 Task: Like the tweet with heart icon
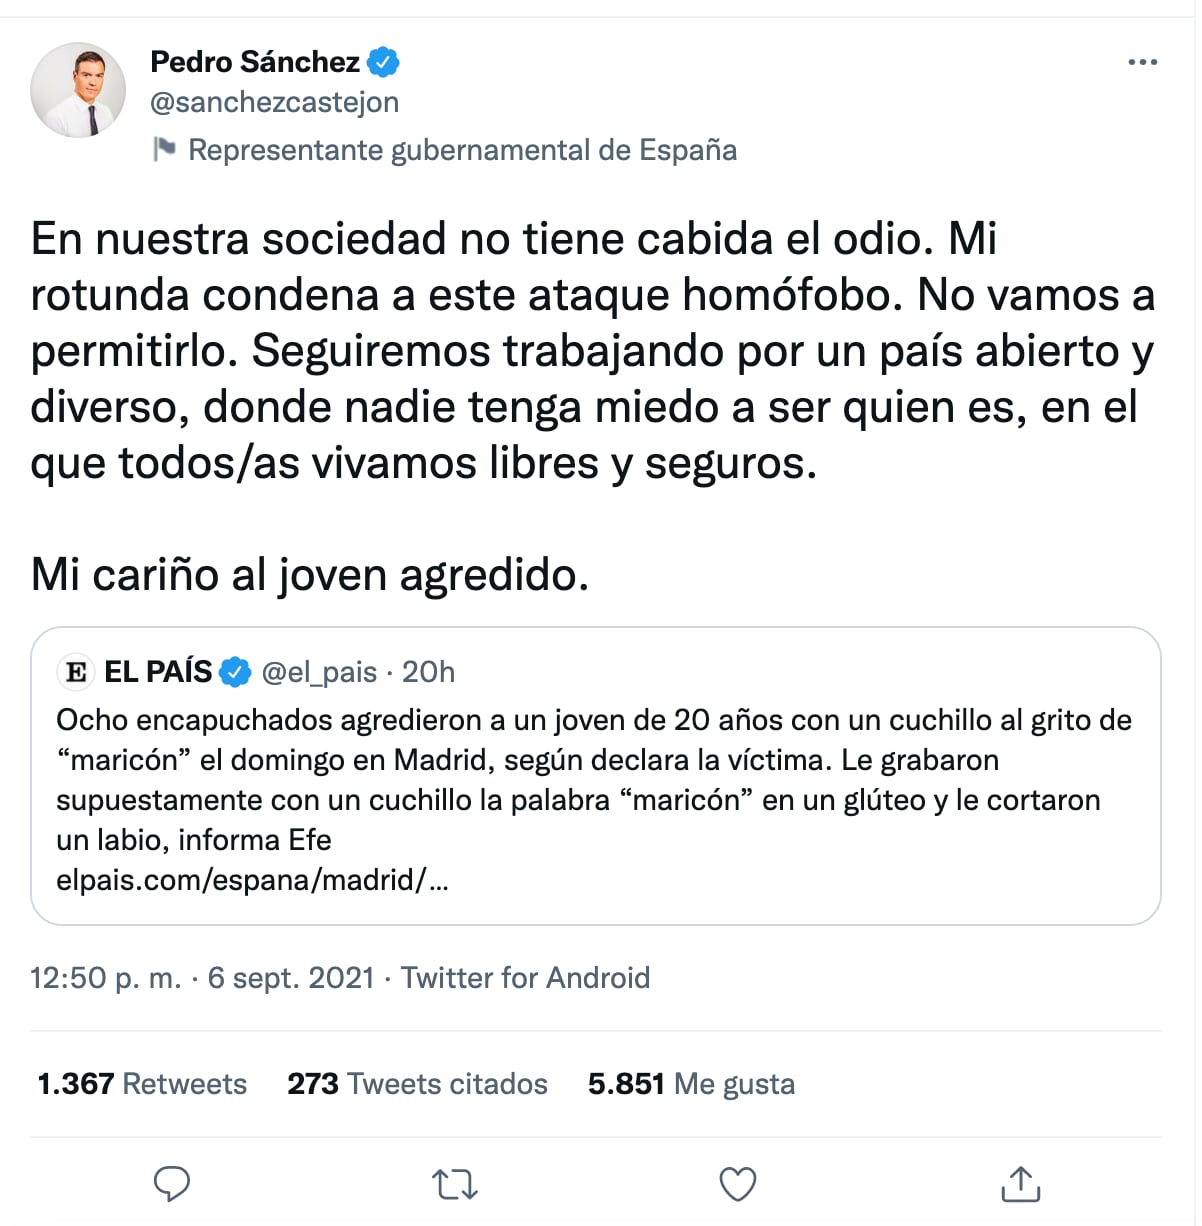(738, 1185)
